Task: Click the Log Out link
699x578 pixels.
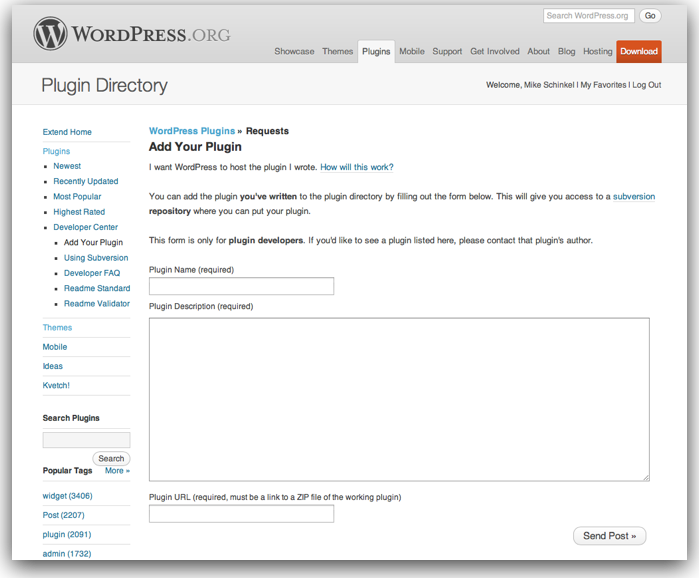Action: [x=646, y=85]
